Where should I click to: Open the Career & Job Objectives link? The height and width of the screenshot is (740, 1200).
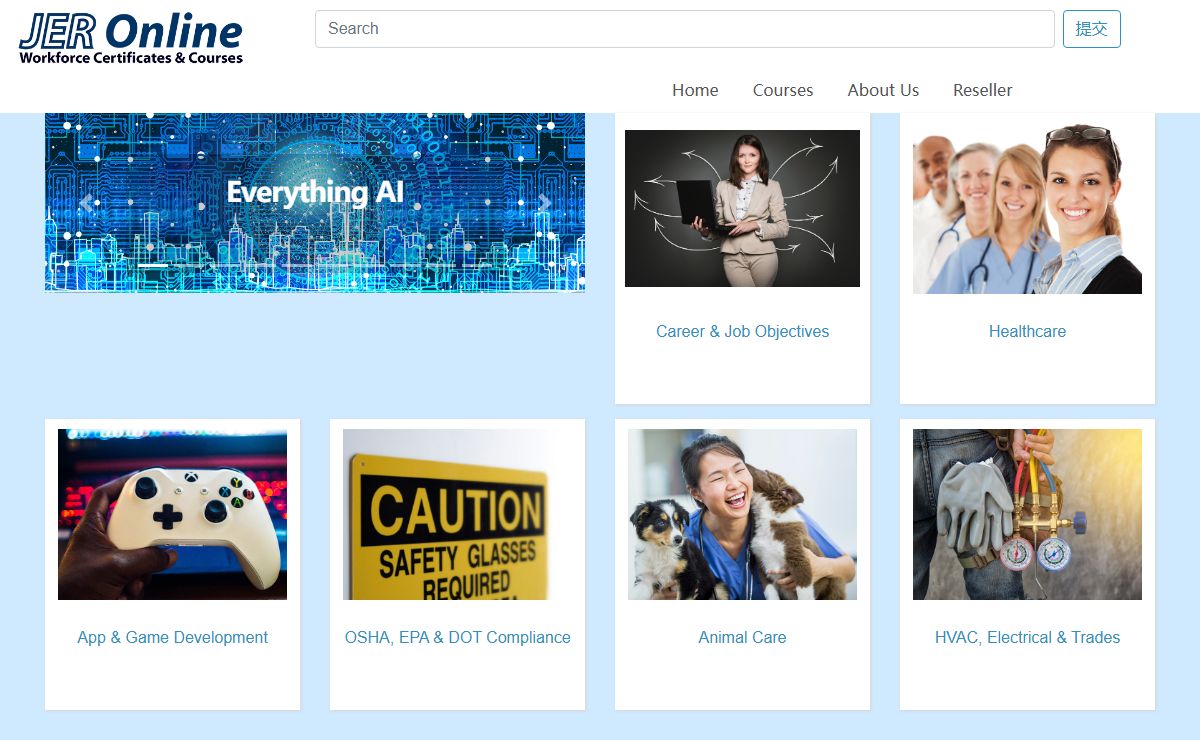pyautogui.click(x=742, y=331)
